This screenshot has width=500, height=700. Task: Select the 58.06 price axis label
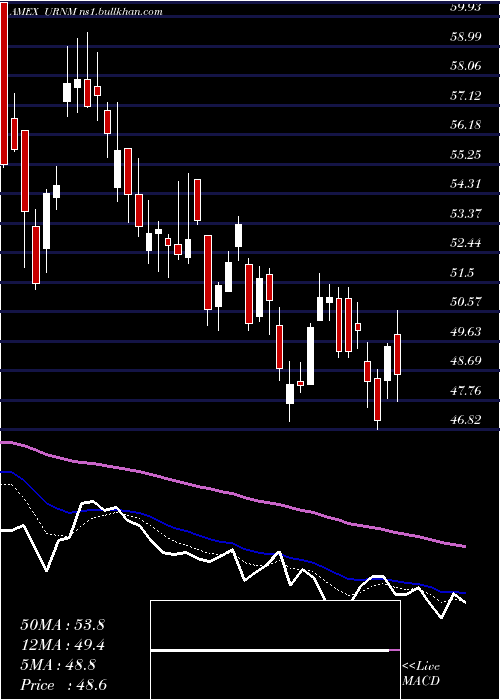(x=468, y=66)
